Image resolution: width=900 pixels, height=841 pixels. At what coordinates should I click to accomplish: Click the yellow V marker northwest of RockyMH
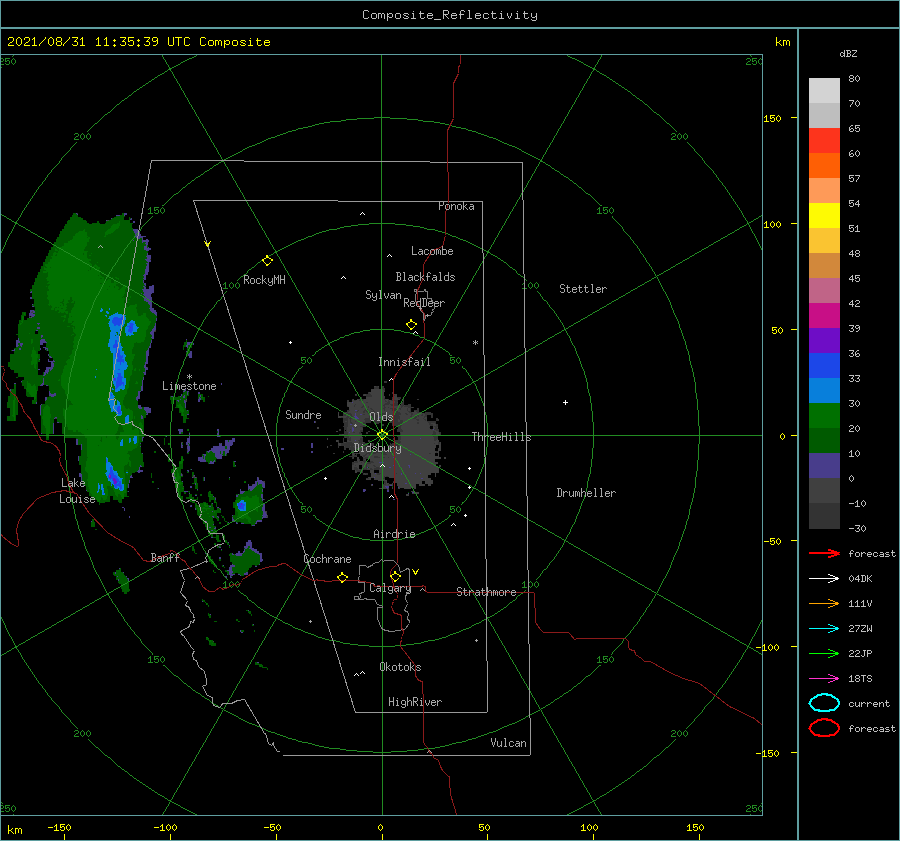click(x=208, y=244)
